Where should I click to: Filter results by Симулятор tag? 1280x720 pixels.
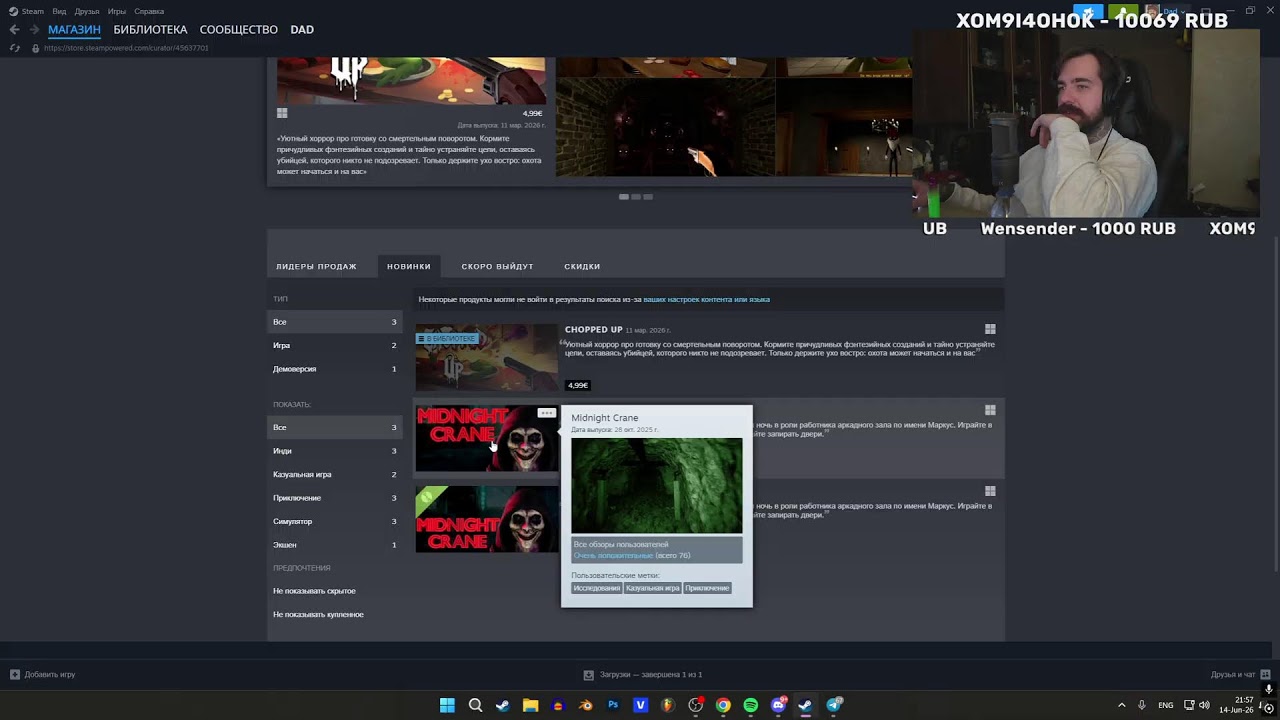(335, 521)
